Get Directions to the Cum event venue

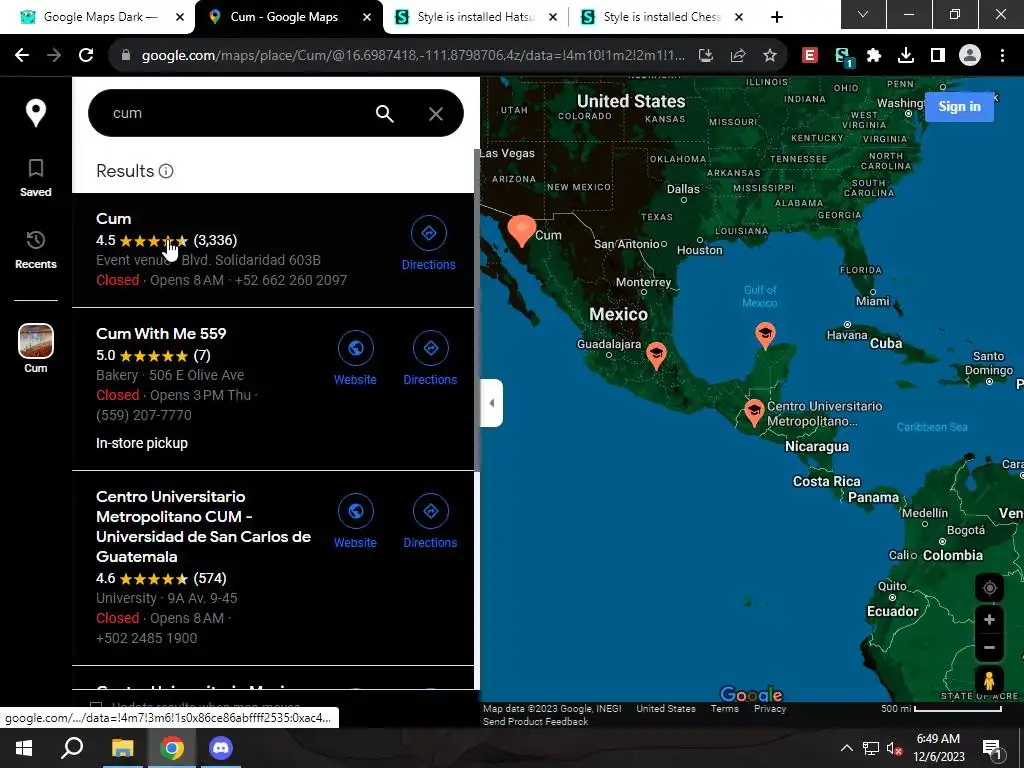coord(428,244)
